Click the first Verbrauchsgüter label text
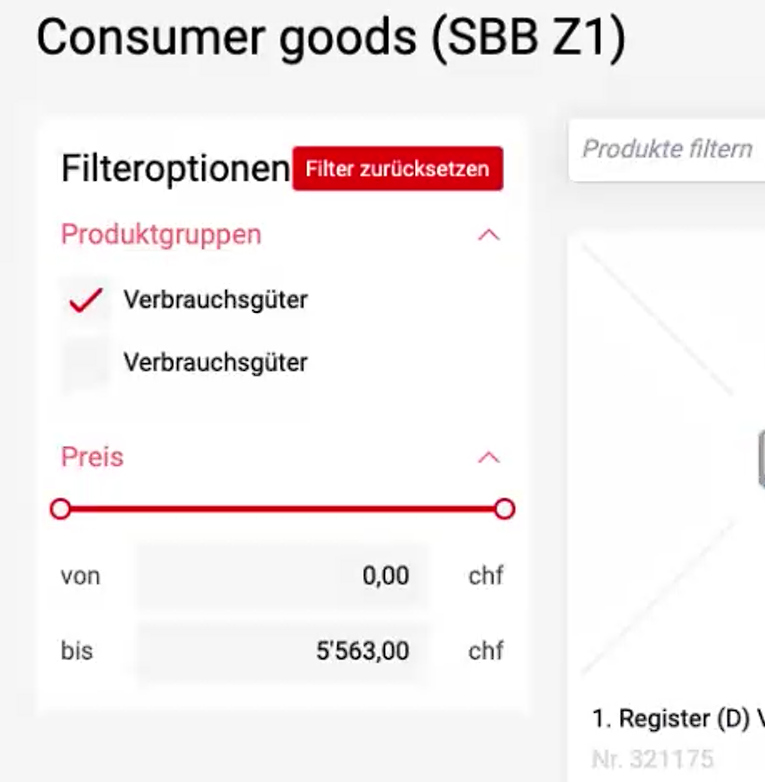Image resolution: width=765 pixels, height=782 pixels. pos(215,299)
